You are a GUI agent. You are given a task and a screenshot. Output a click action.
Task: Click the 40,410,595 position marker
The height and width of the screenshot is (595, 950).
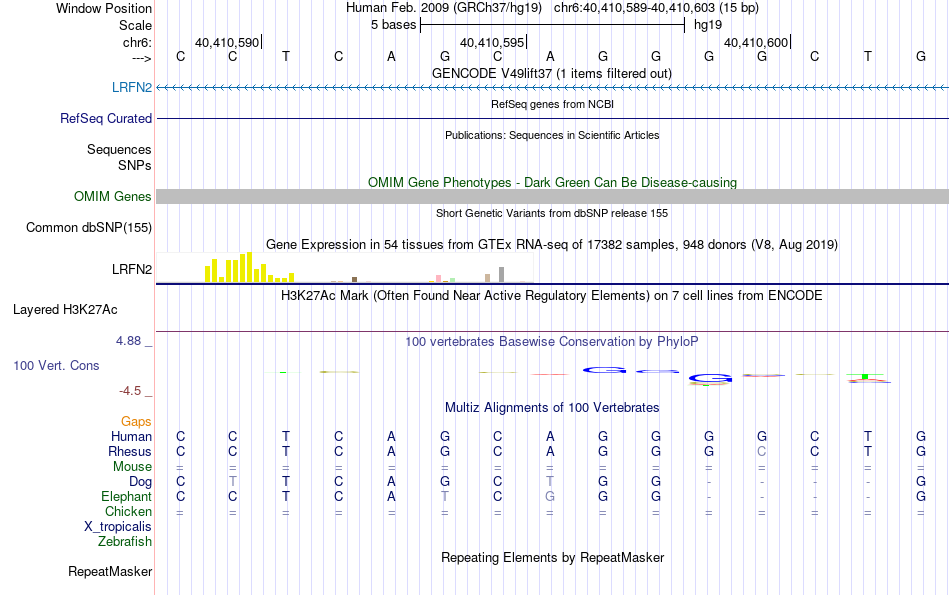(492, 42)
